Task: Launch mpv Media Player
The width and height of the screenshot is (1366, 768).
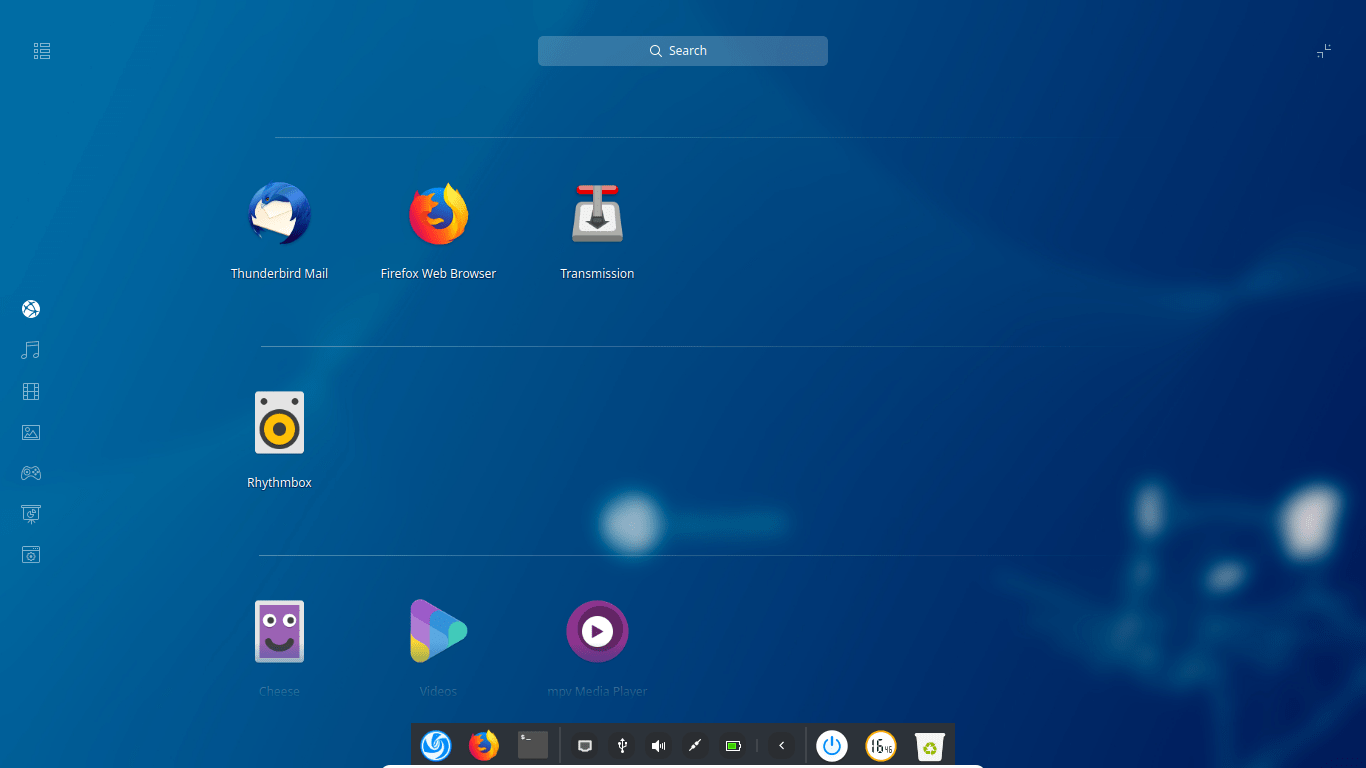Action: (597, 631)
